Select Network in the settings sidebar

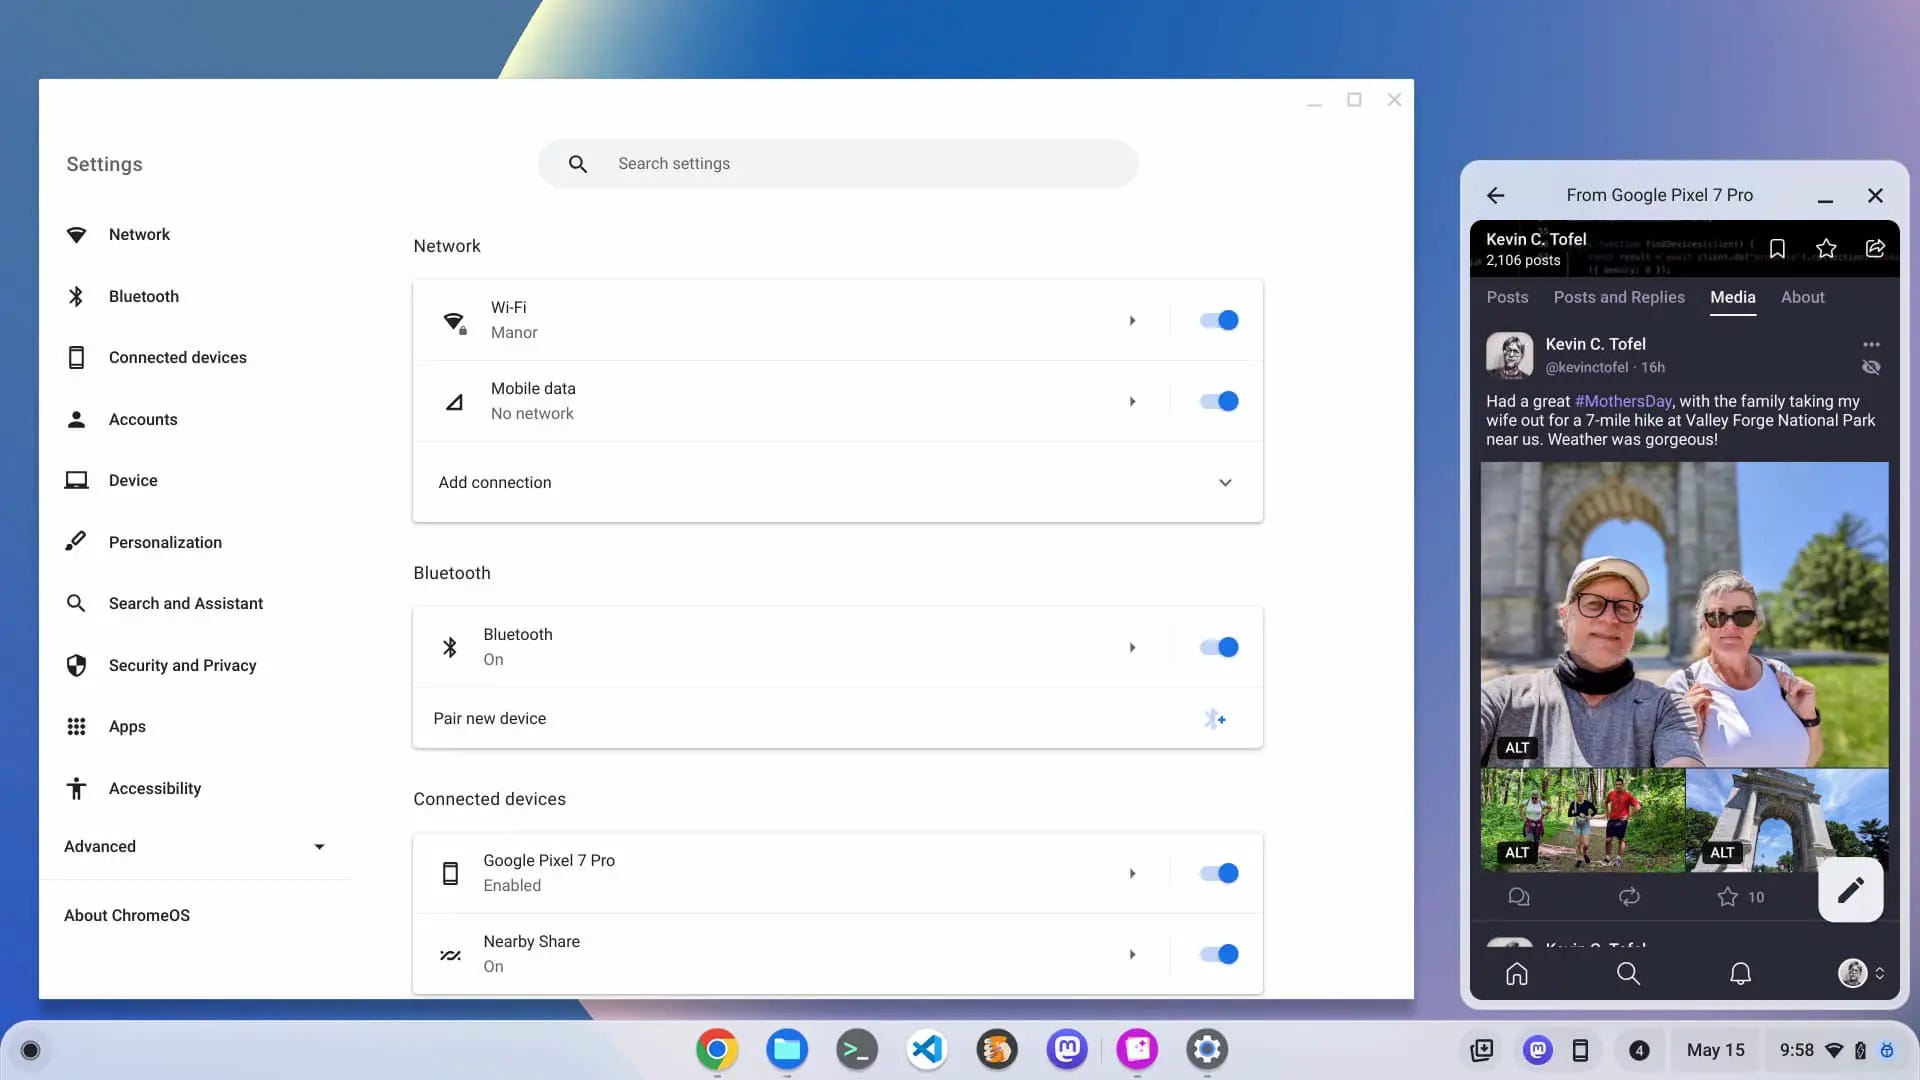click(139, 234)
